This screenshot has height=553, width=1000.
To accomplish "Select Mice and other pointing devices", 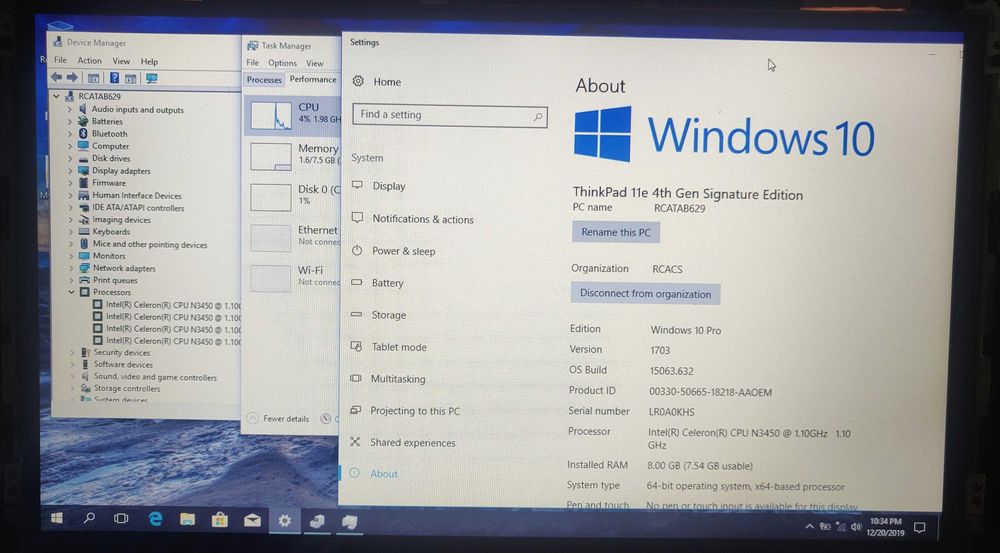I will 150,244.
